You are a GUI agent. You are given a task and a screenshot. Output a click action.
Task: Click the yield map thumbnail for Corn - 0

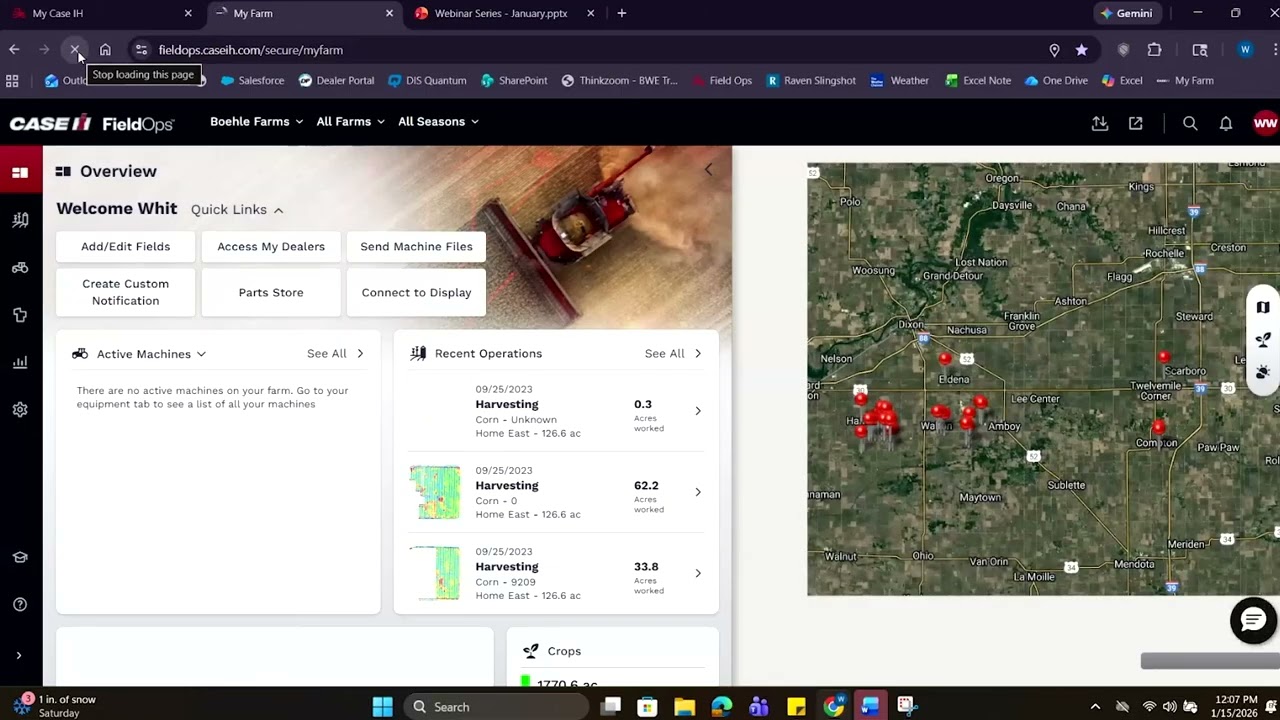click(x=435, y=492)
